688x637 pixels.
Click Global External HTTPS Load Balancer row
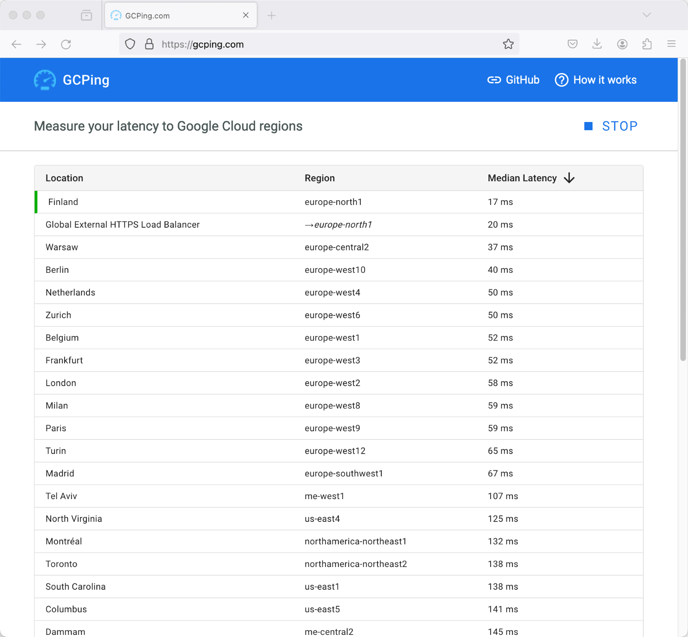coord(339,225)
